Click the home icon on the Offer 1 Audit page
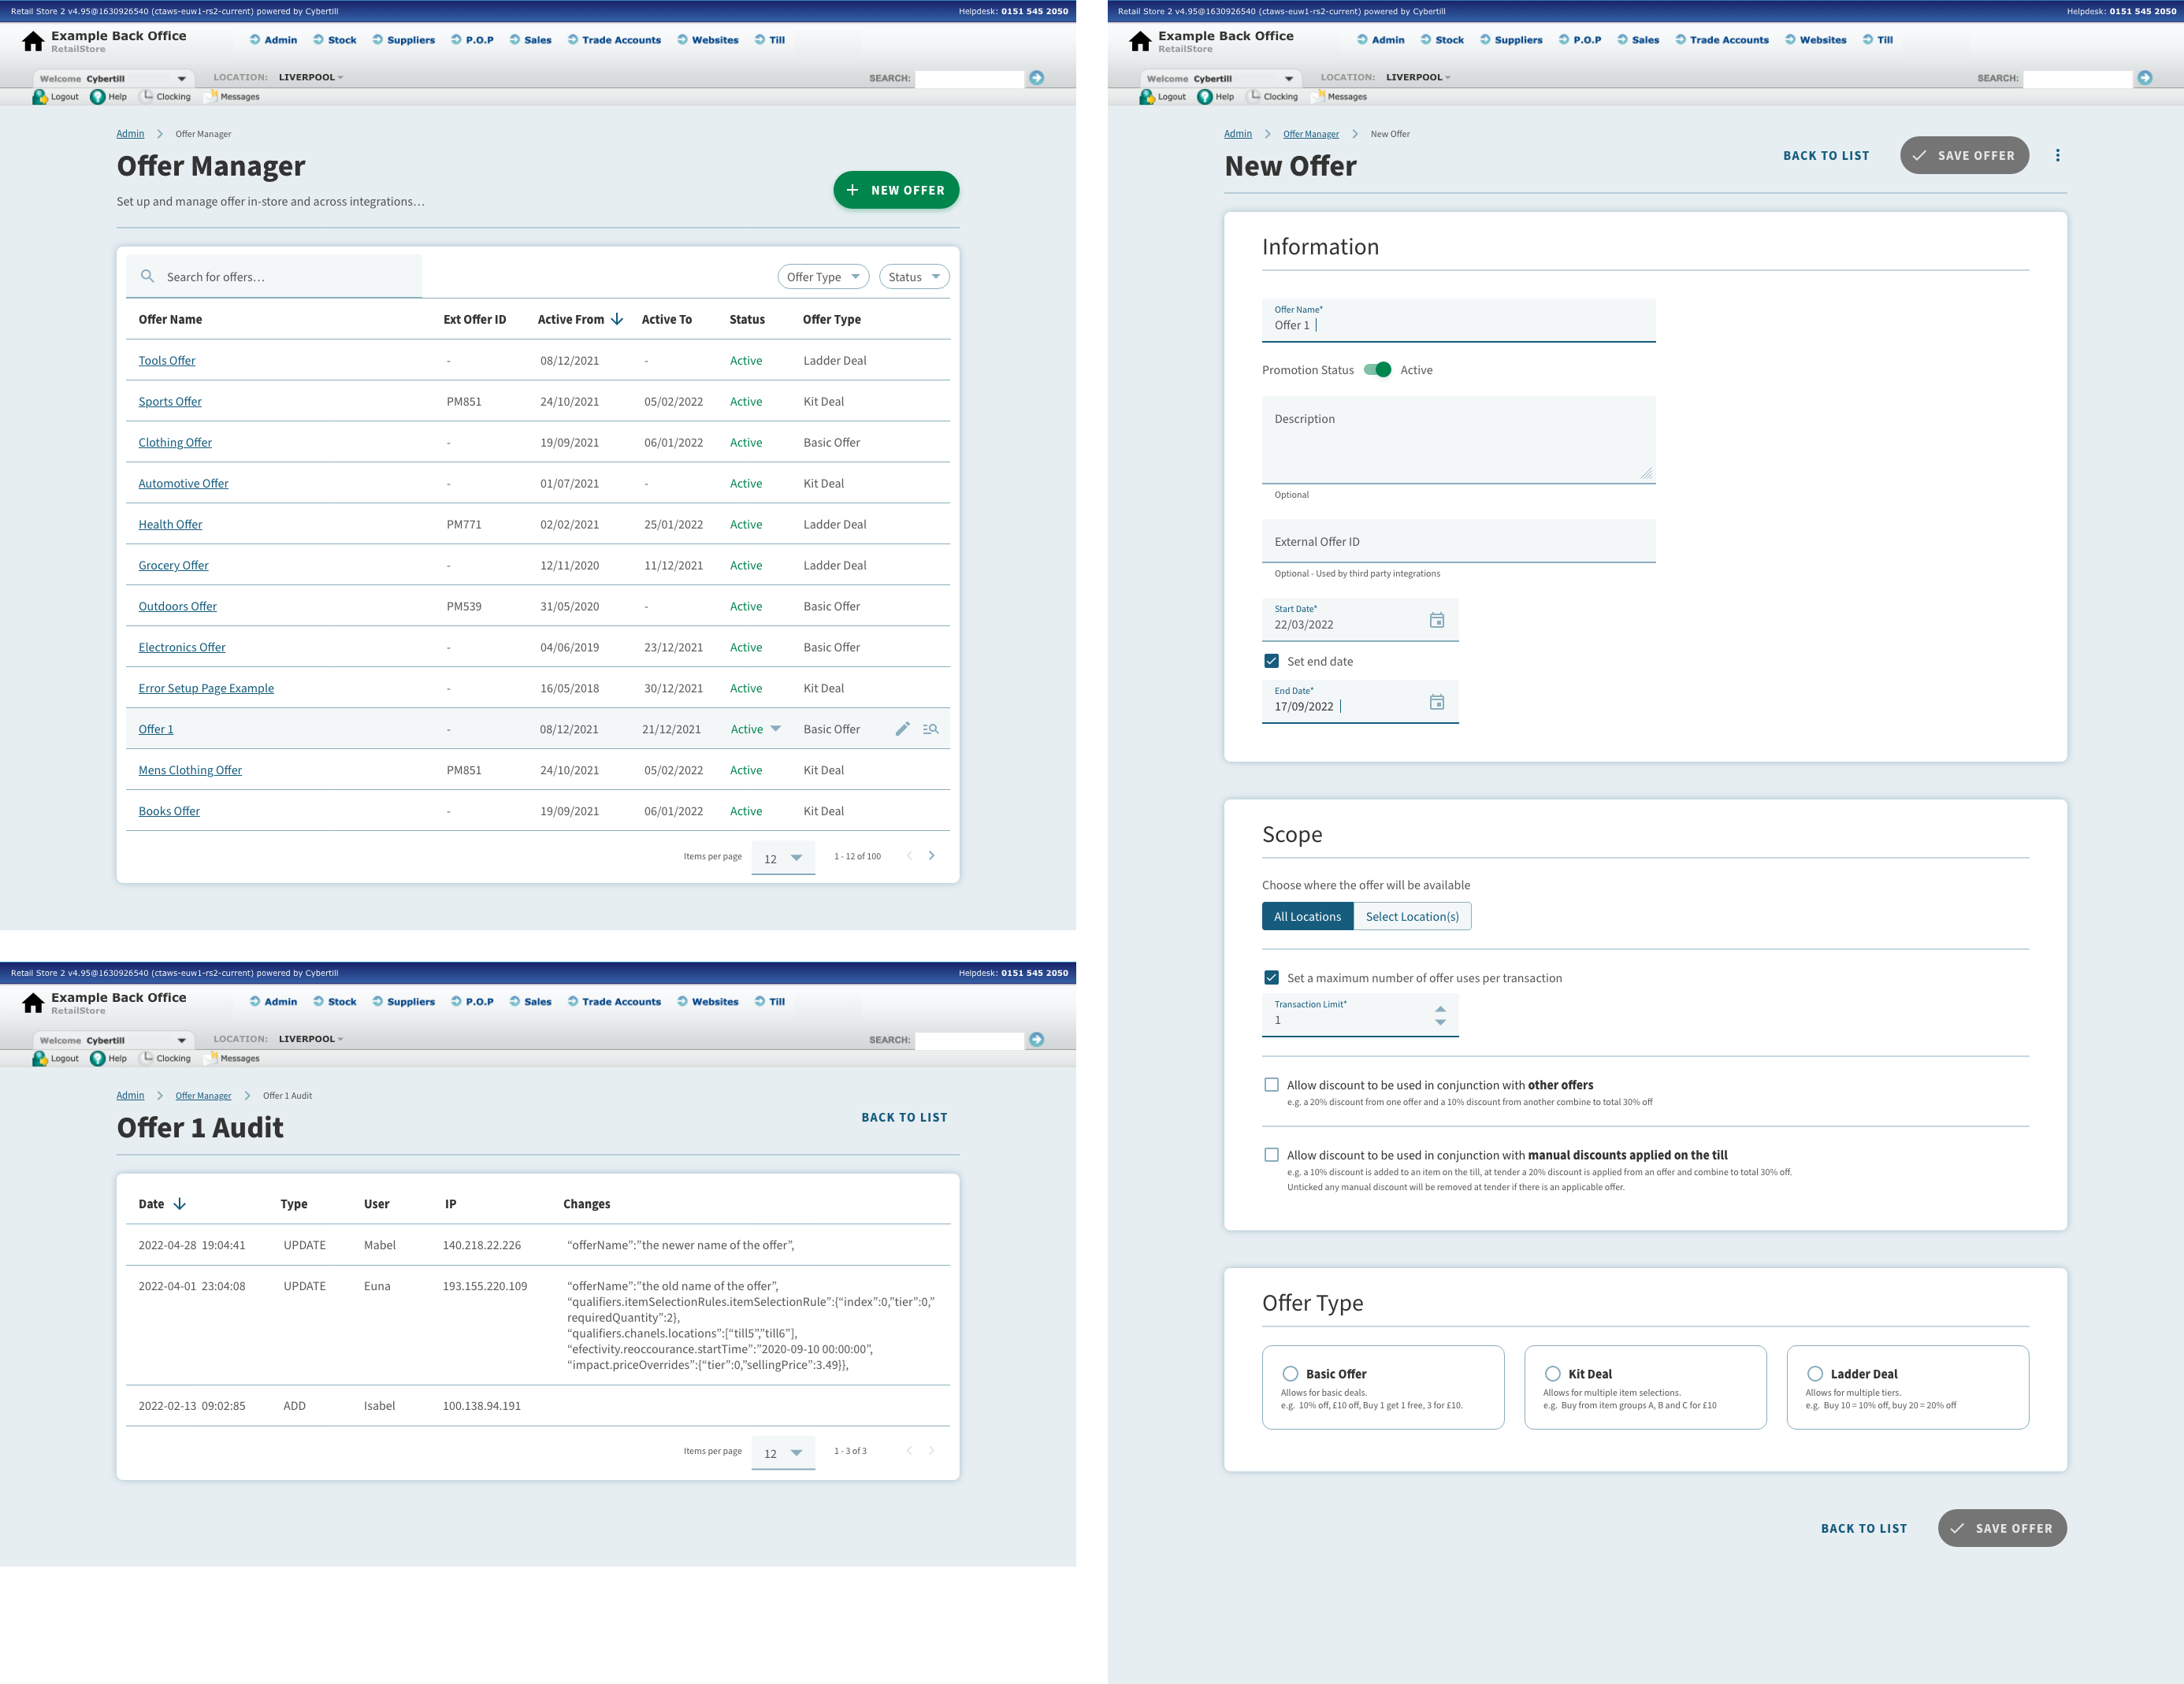 pos(33,1003)
